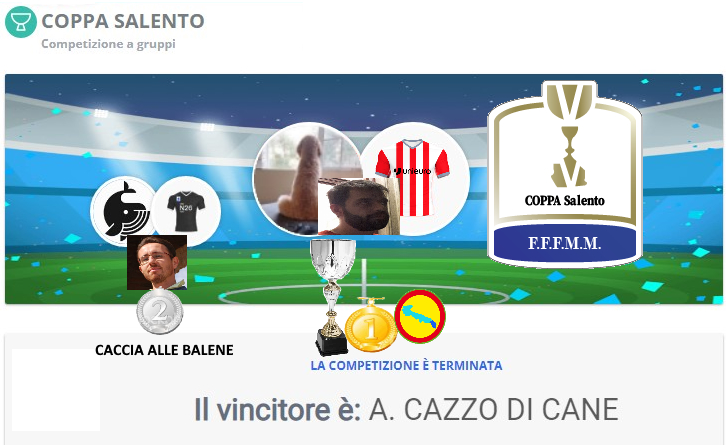Screen dimensions: 726x445
Task: Click LA COMPETIZIONE È TERMINATA text
Action: point(407,365)
